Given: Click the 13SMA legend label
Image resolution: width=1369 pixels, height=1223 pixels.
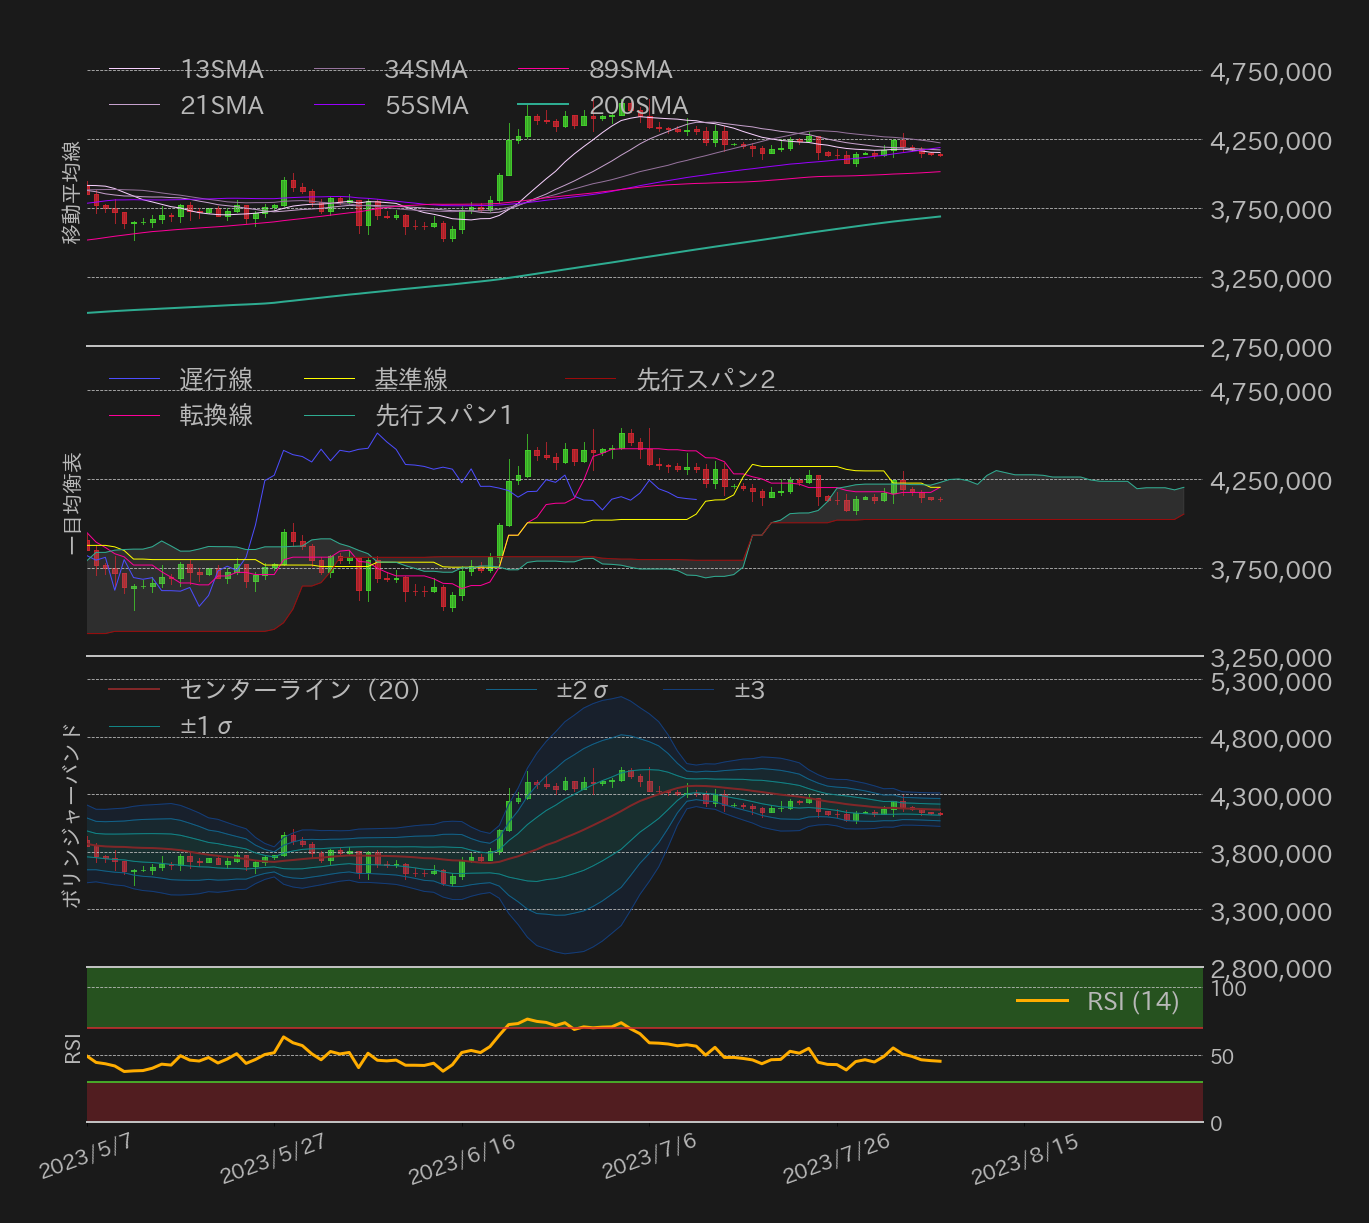Looking at the screenshot, I should (x=222, y=70).
